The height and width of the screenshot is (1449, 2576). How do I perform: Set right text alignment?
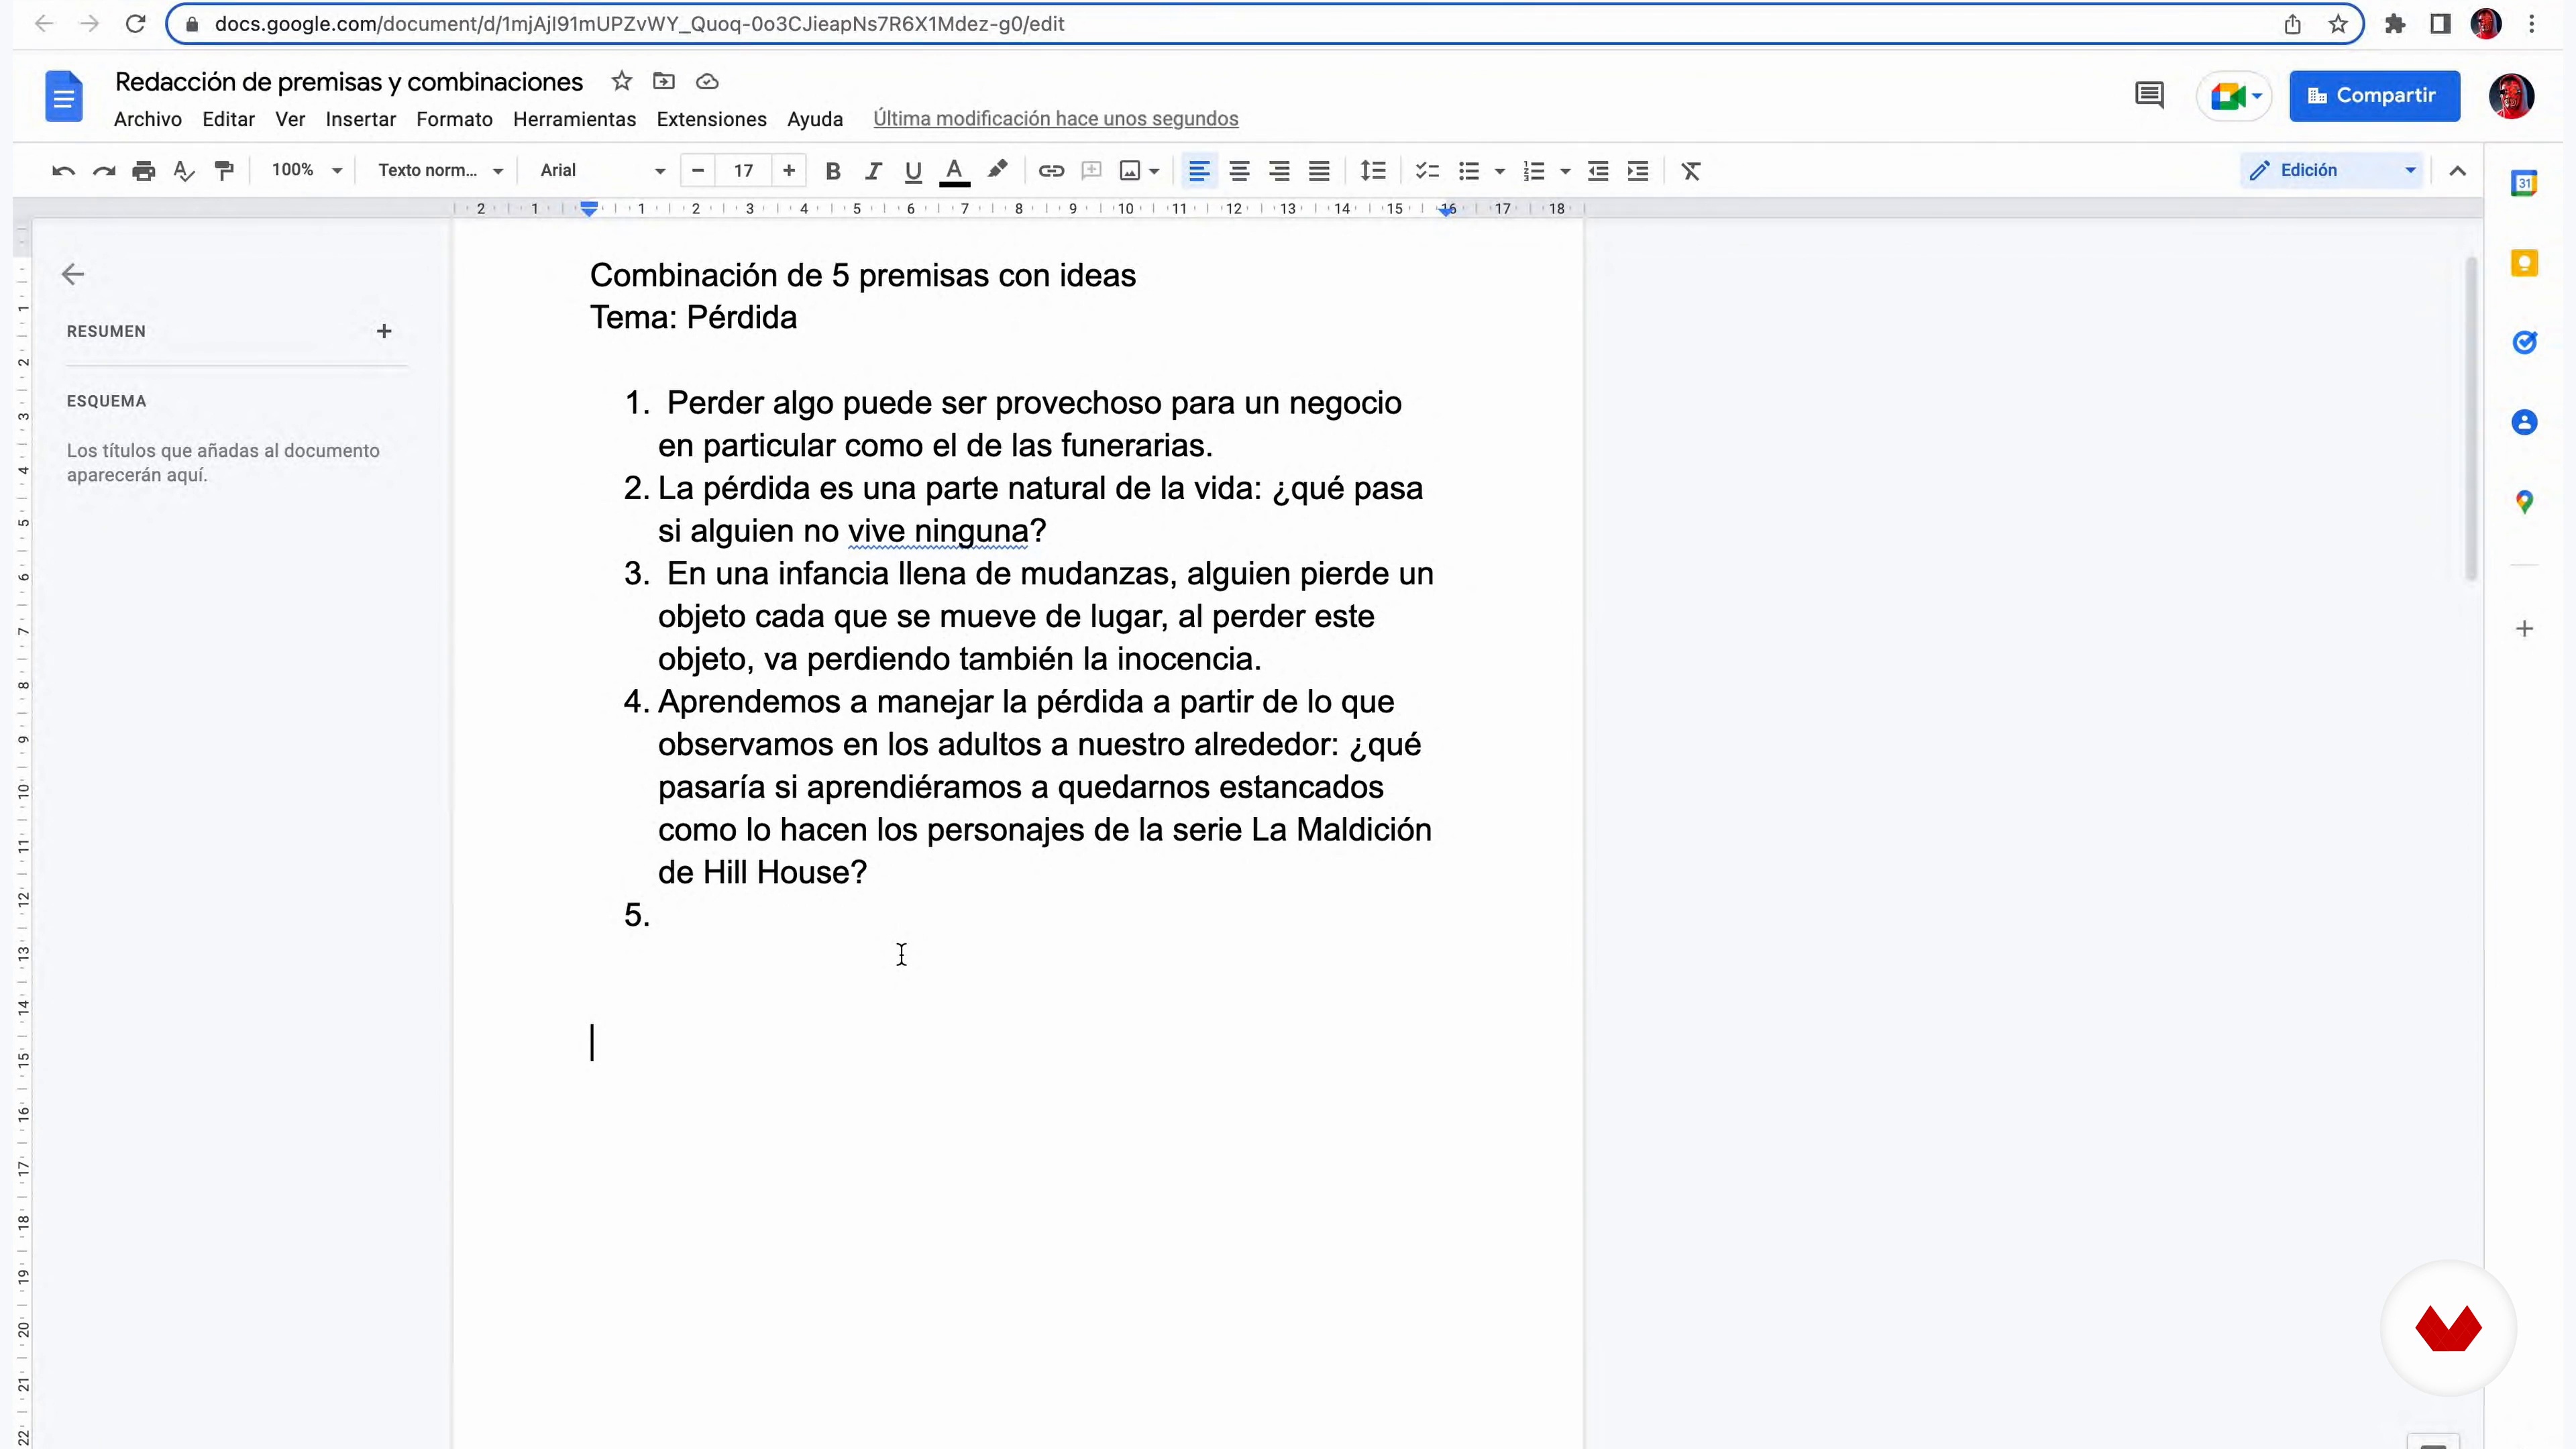tap(1279, 171)
